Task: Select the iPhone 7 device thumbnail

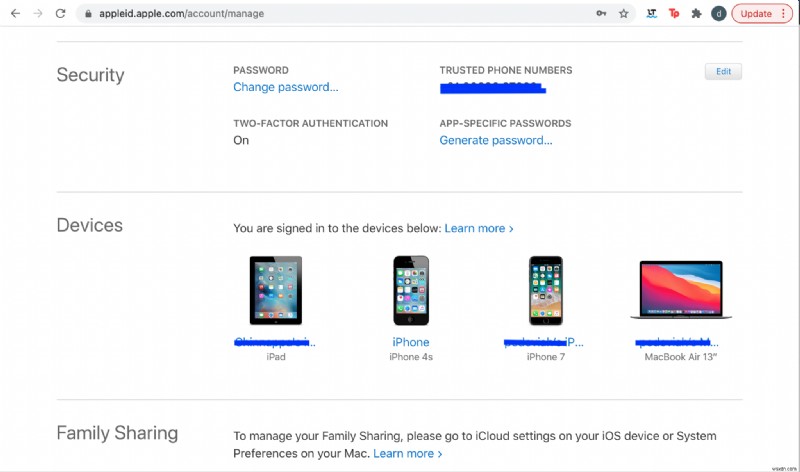Action: click(545, 290)
